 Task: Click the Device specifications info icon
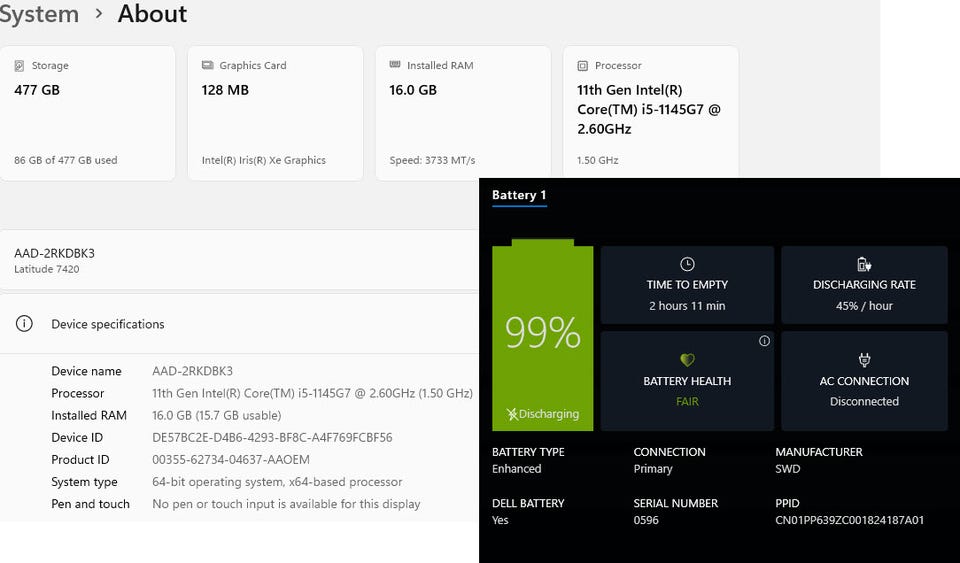point(24,324)
